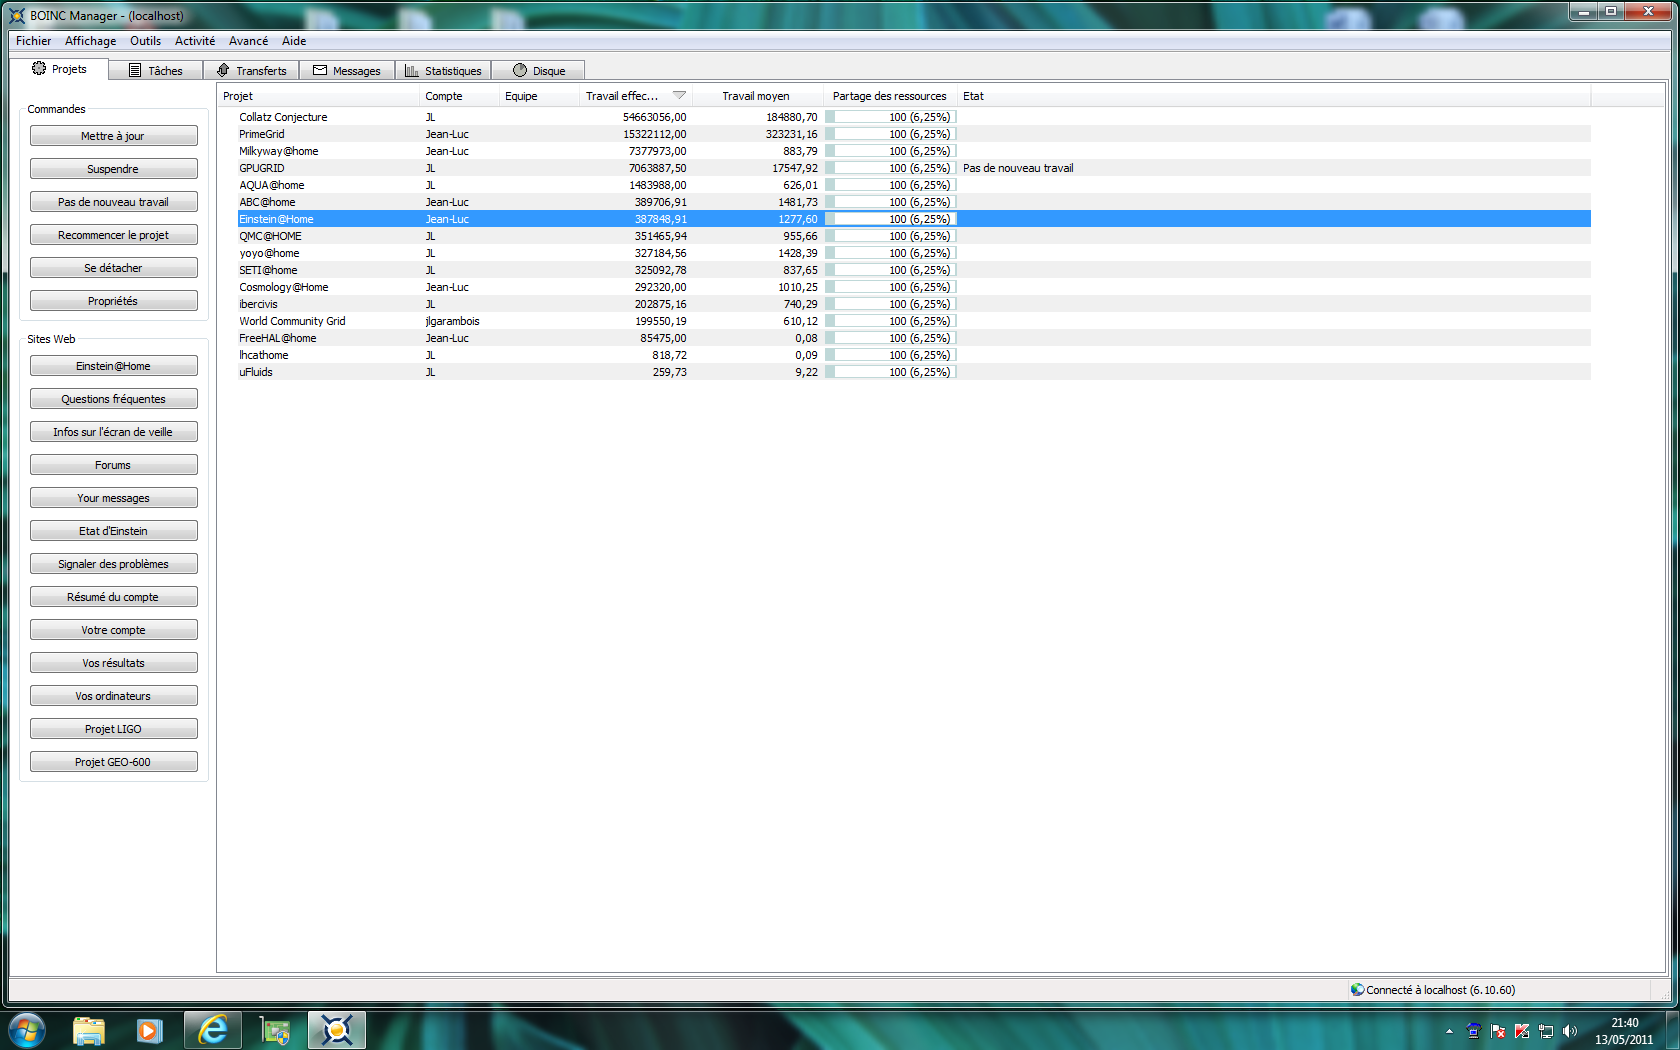Open Your messages page

click(113, 498)
